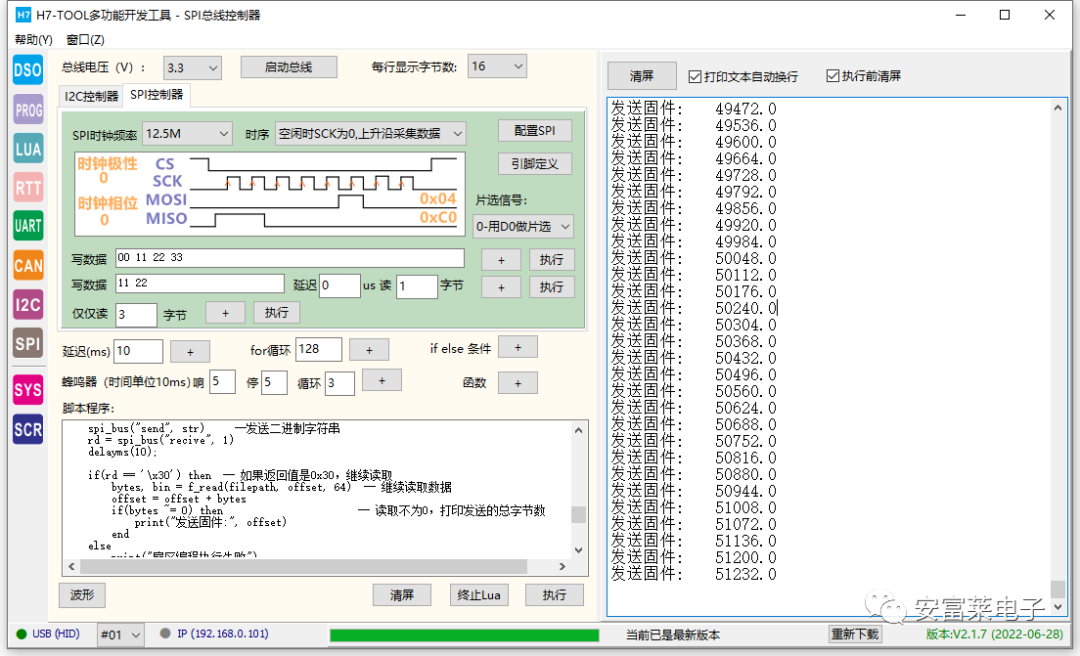
Task: Add beeper command with plus button
Action: point(382,380)
